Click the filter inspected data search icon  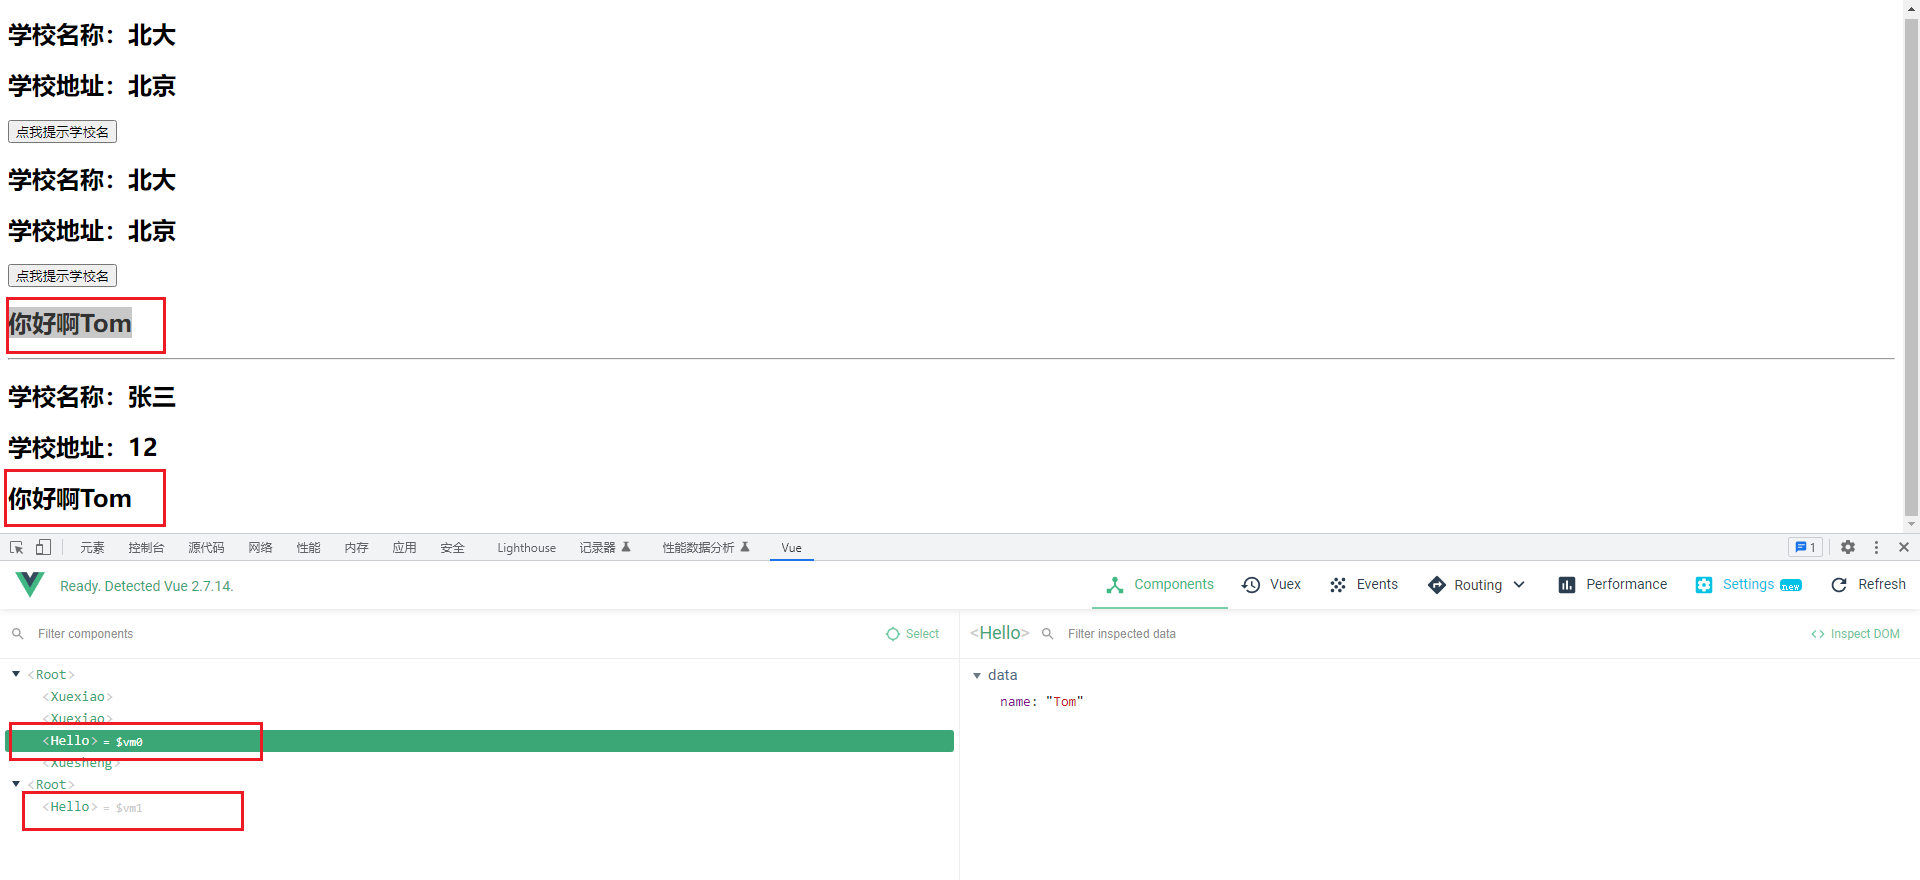coord(1048,634)
